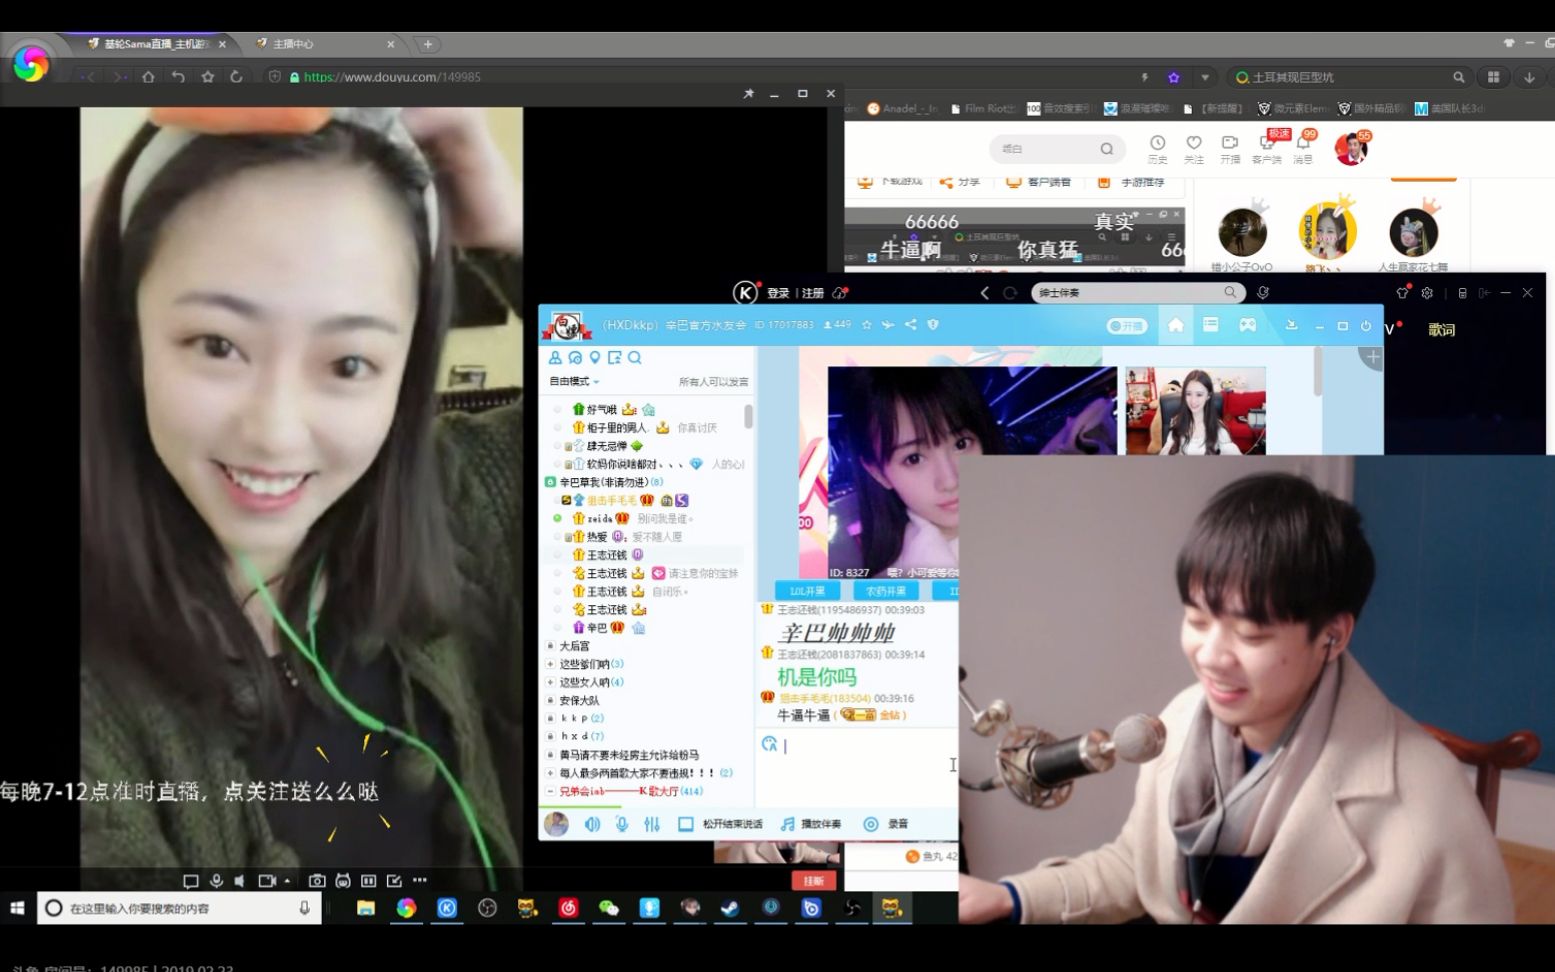Click the font style icon in the YY chat box
The width and height of the screenshot is (1555, 972).
pos(769,744)
